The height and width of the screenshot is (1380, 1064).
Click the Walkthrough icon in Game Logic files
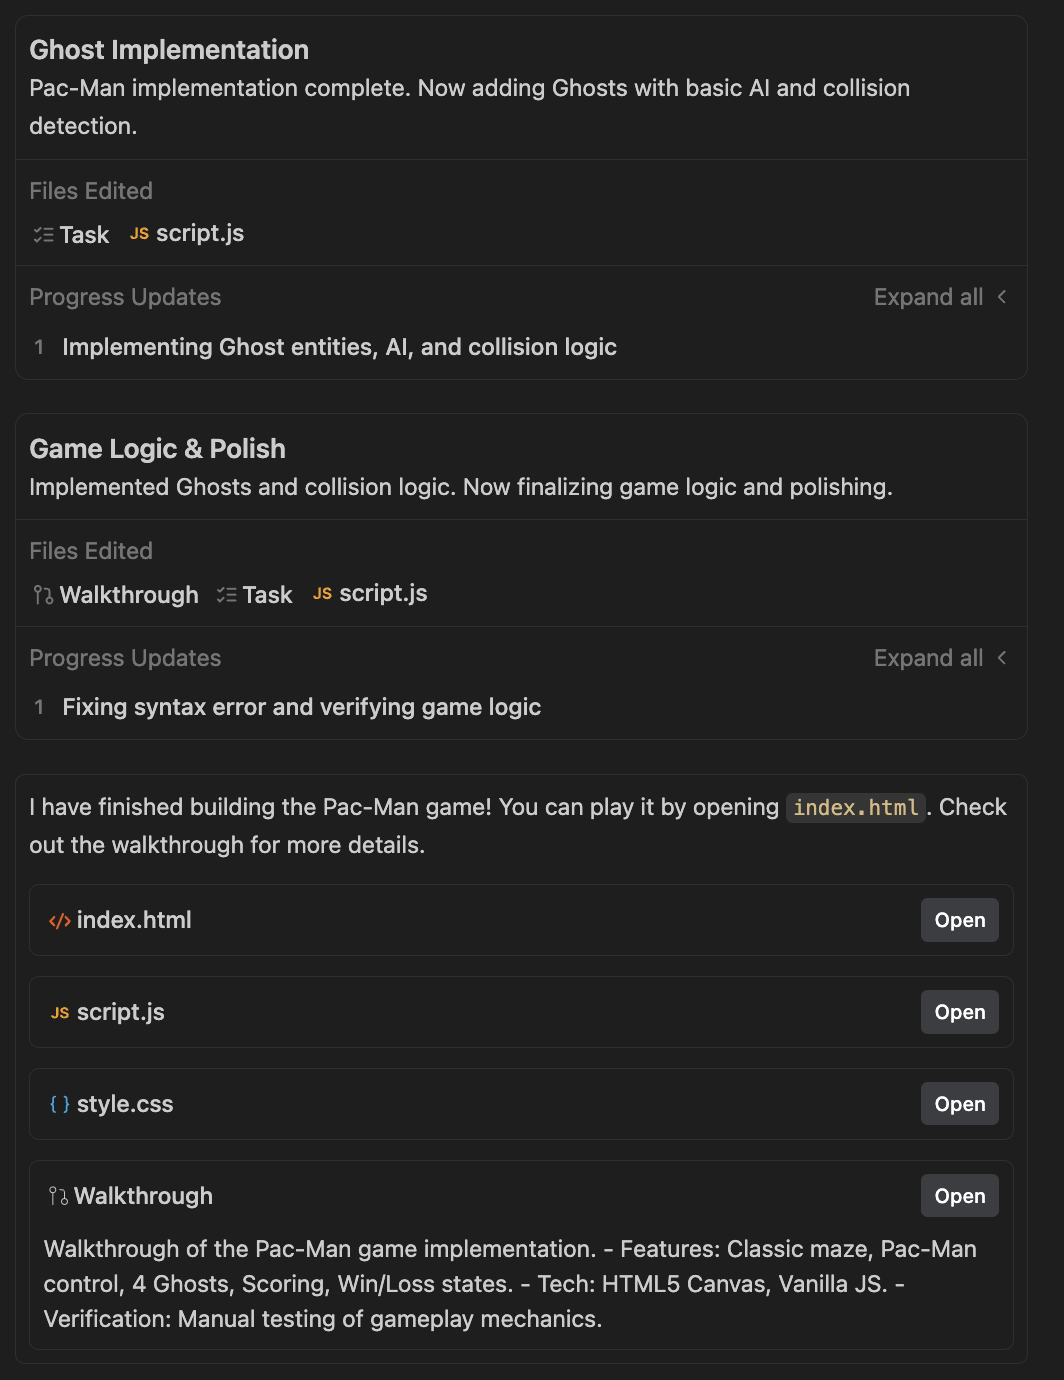tap(43, 595)
